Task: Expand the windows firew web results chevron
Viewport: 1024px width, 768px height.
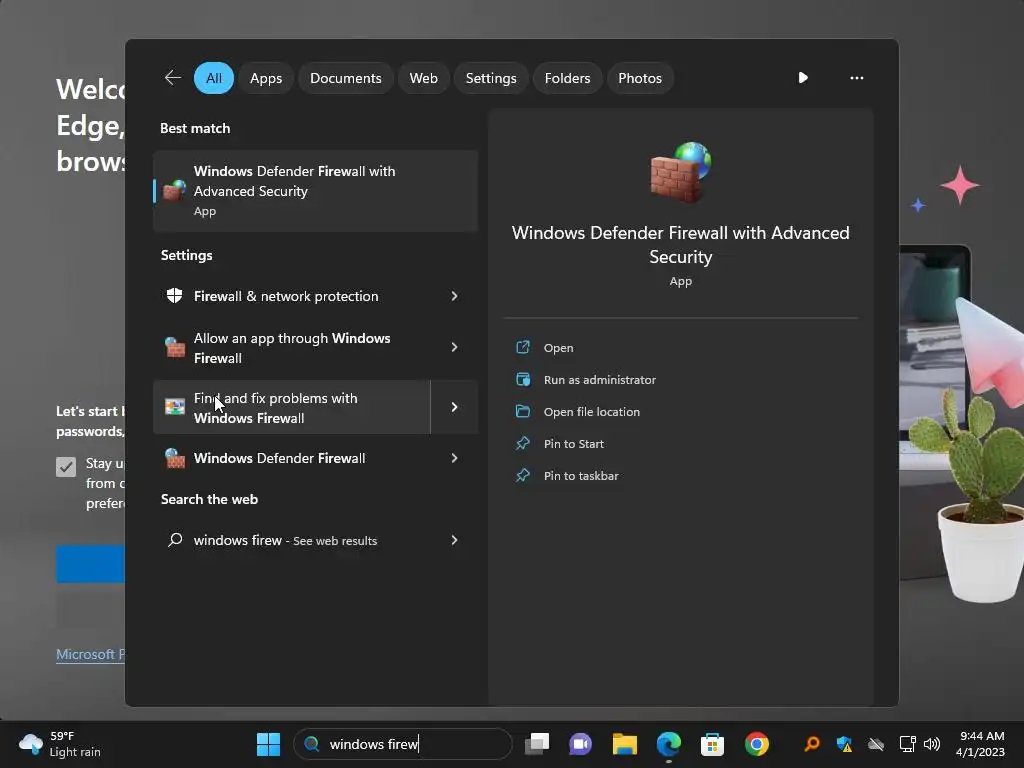Action: coord(455,540)
